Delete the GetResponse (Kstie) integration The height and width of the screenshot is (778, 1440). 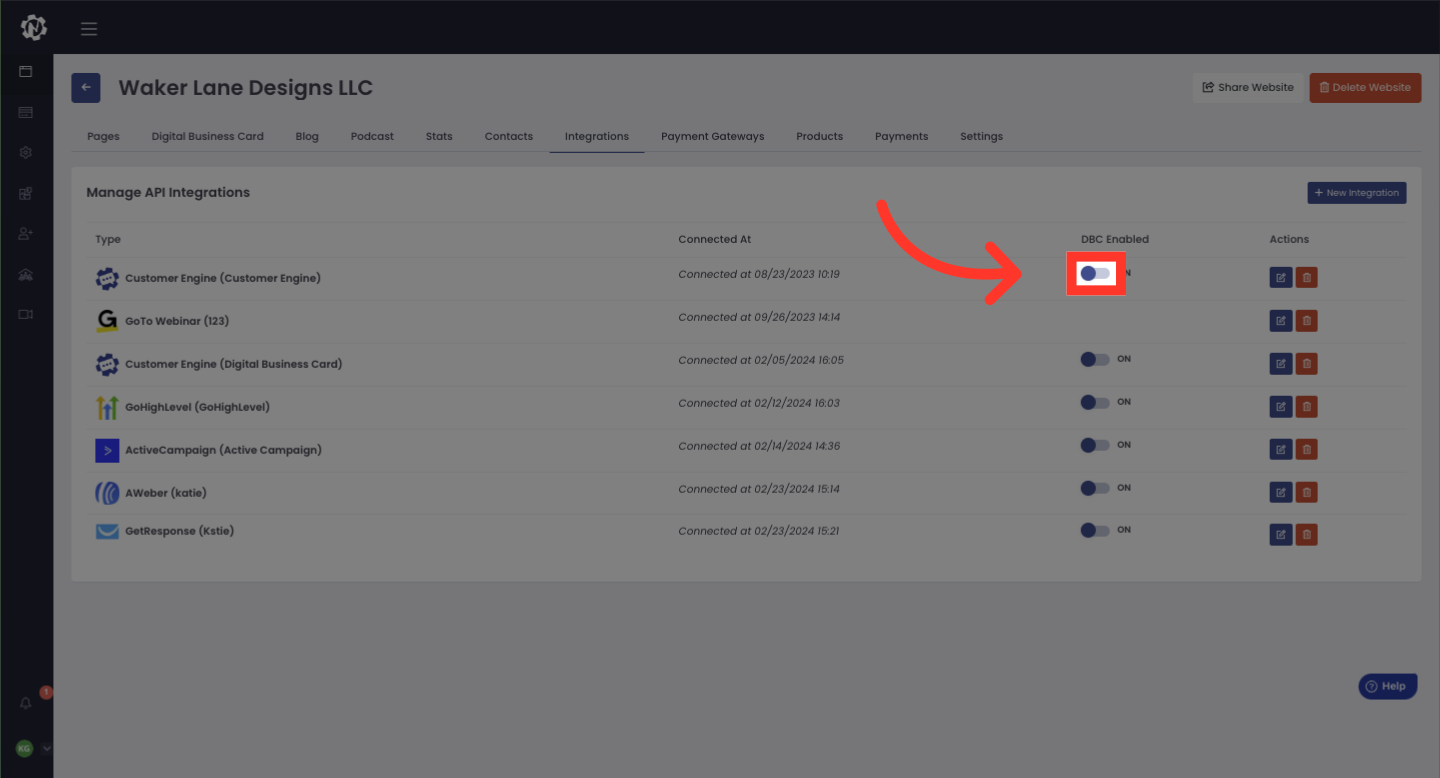coord(1306,535)
